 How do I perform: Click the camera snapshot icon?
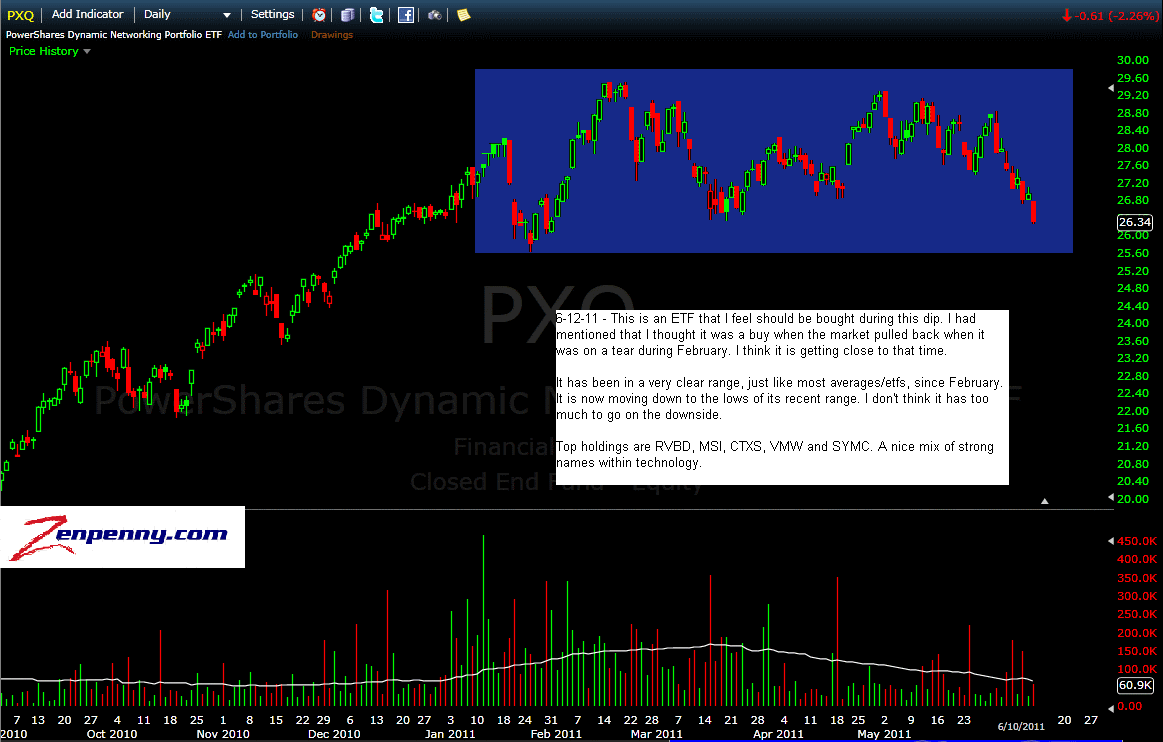tap(435, 15)
